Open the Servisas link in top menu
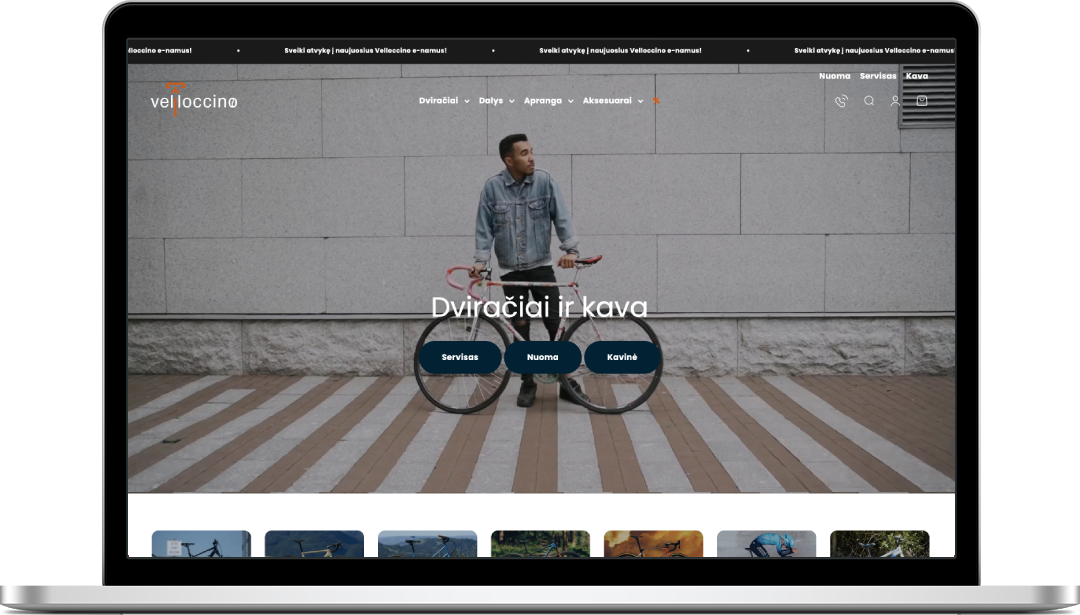 tap(878, 76)
